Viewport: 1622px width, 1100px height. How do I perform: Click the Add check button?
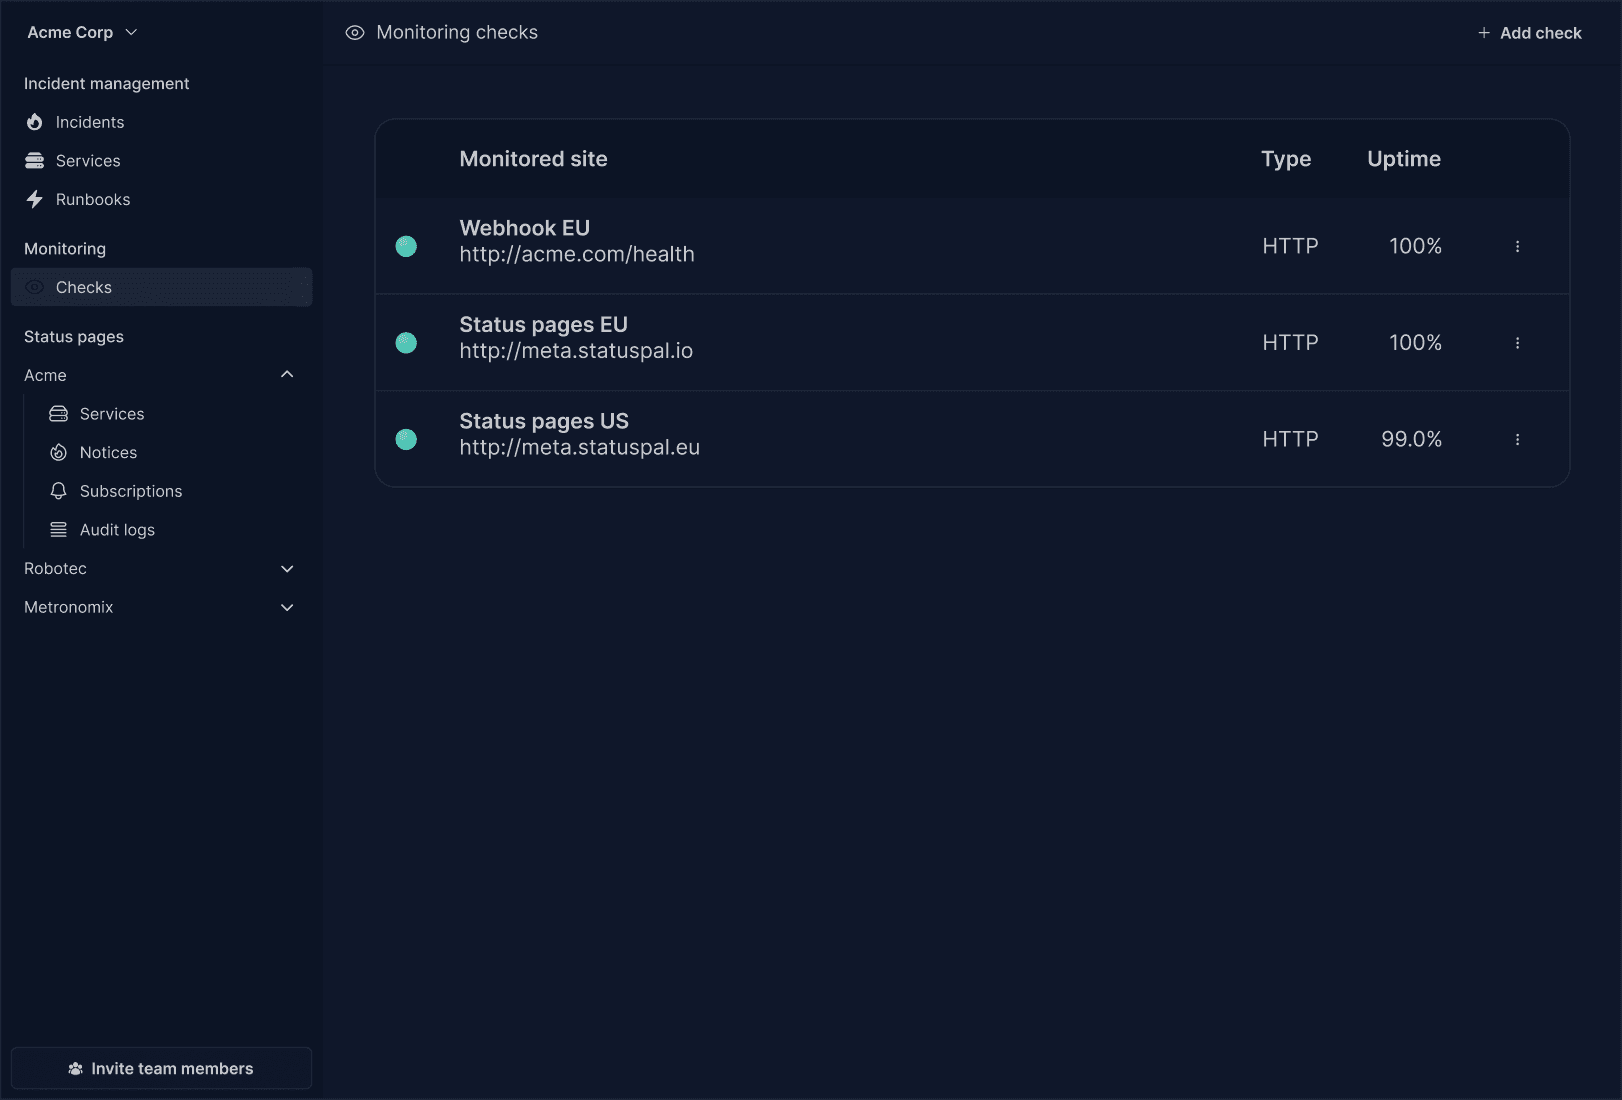pos(1529,33)
